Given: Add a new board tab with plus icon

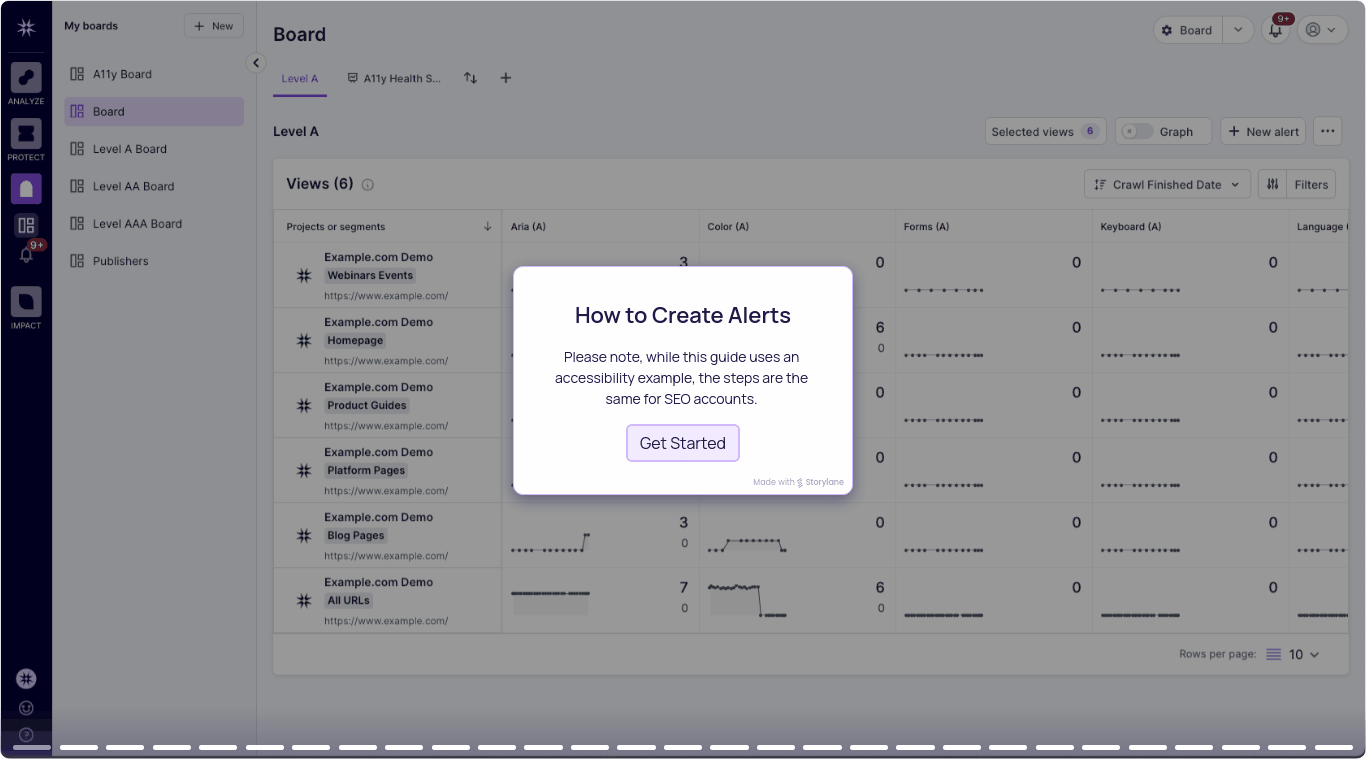Looking at the screenshot, I should pos(505,77).
